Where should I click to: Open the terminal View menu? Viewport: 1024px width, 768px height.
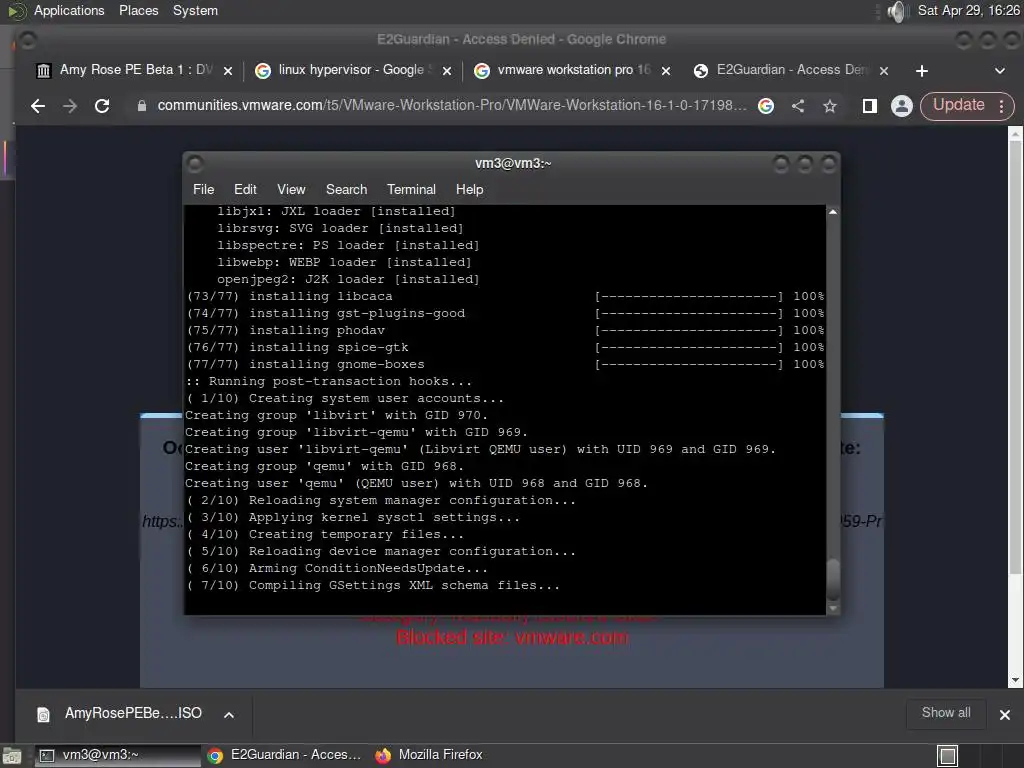[291, 189]
